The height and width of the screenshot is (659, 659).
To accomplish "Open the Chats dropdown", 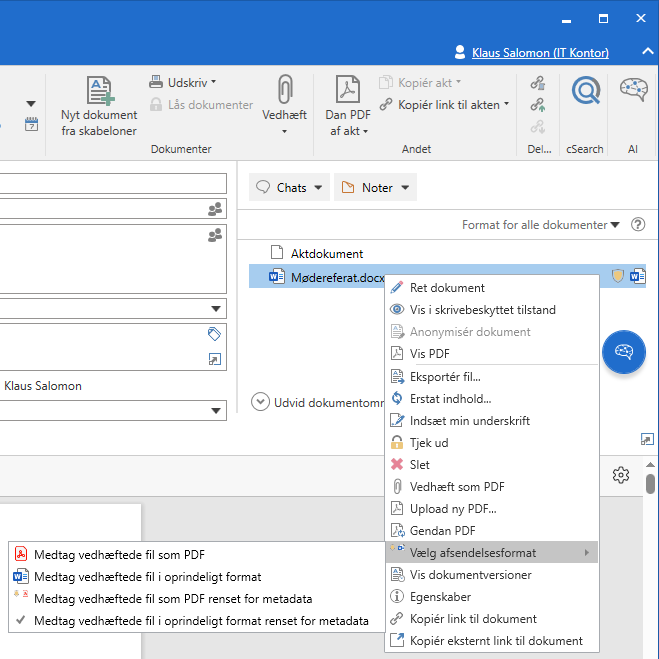I will [290, 187].
